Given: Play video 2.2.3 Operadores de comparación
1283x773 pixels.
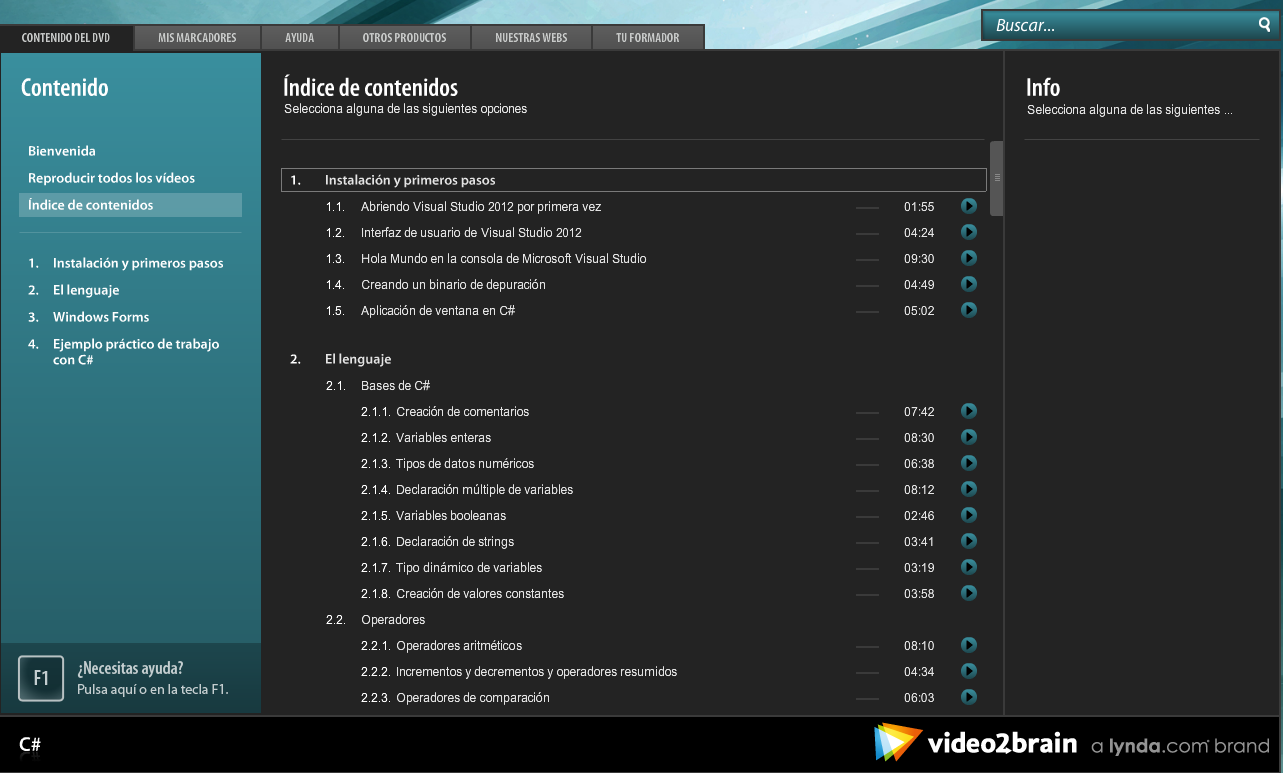Looking at the screenshot, I should [968, 697].
